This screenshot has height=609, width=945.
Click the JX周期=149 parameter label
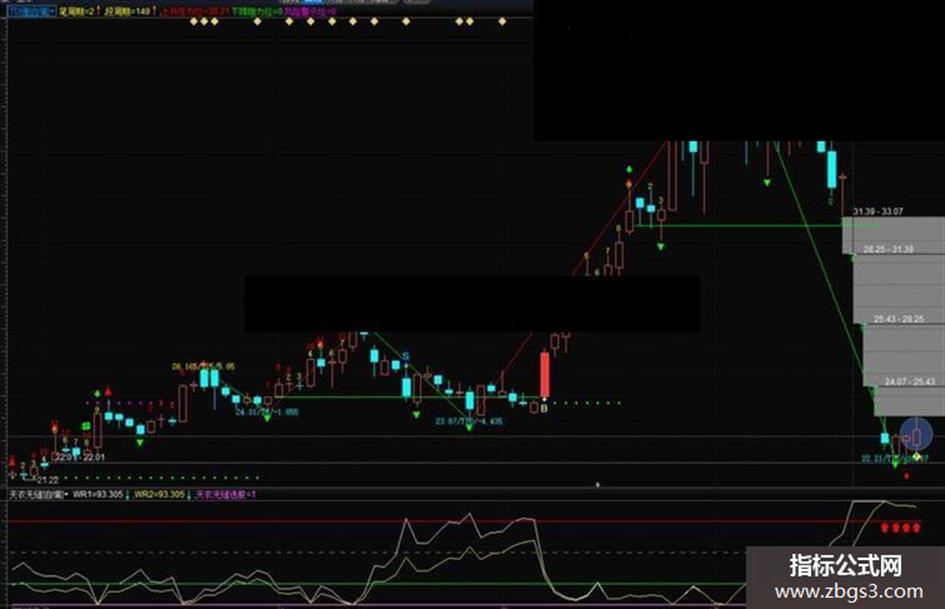[x=127, y=11]
